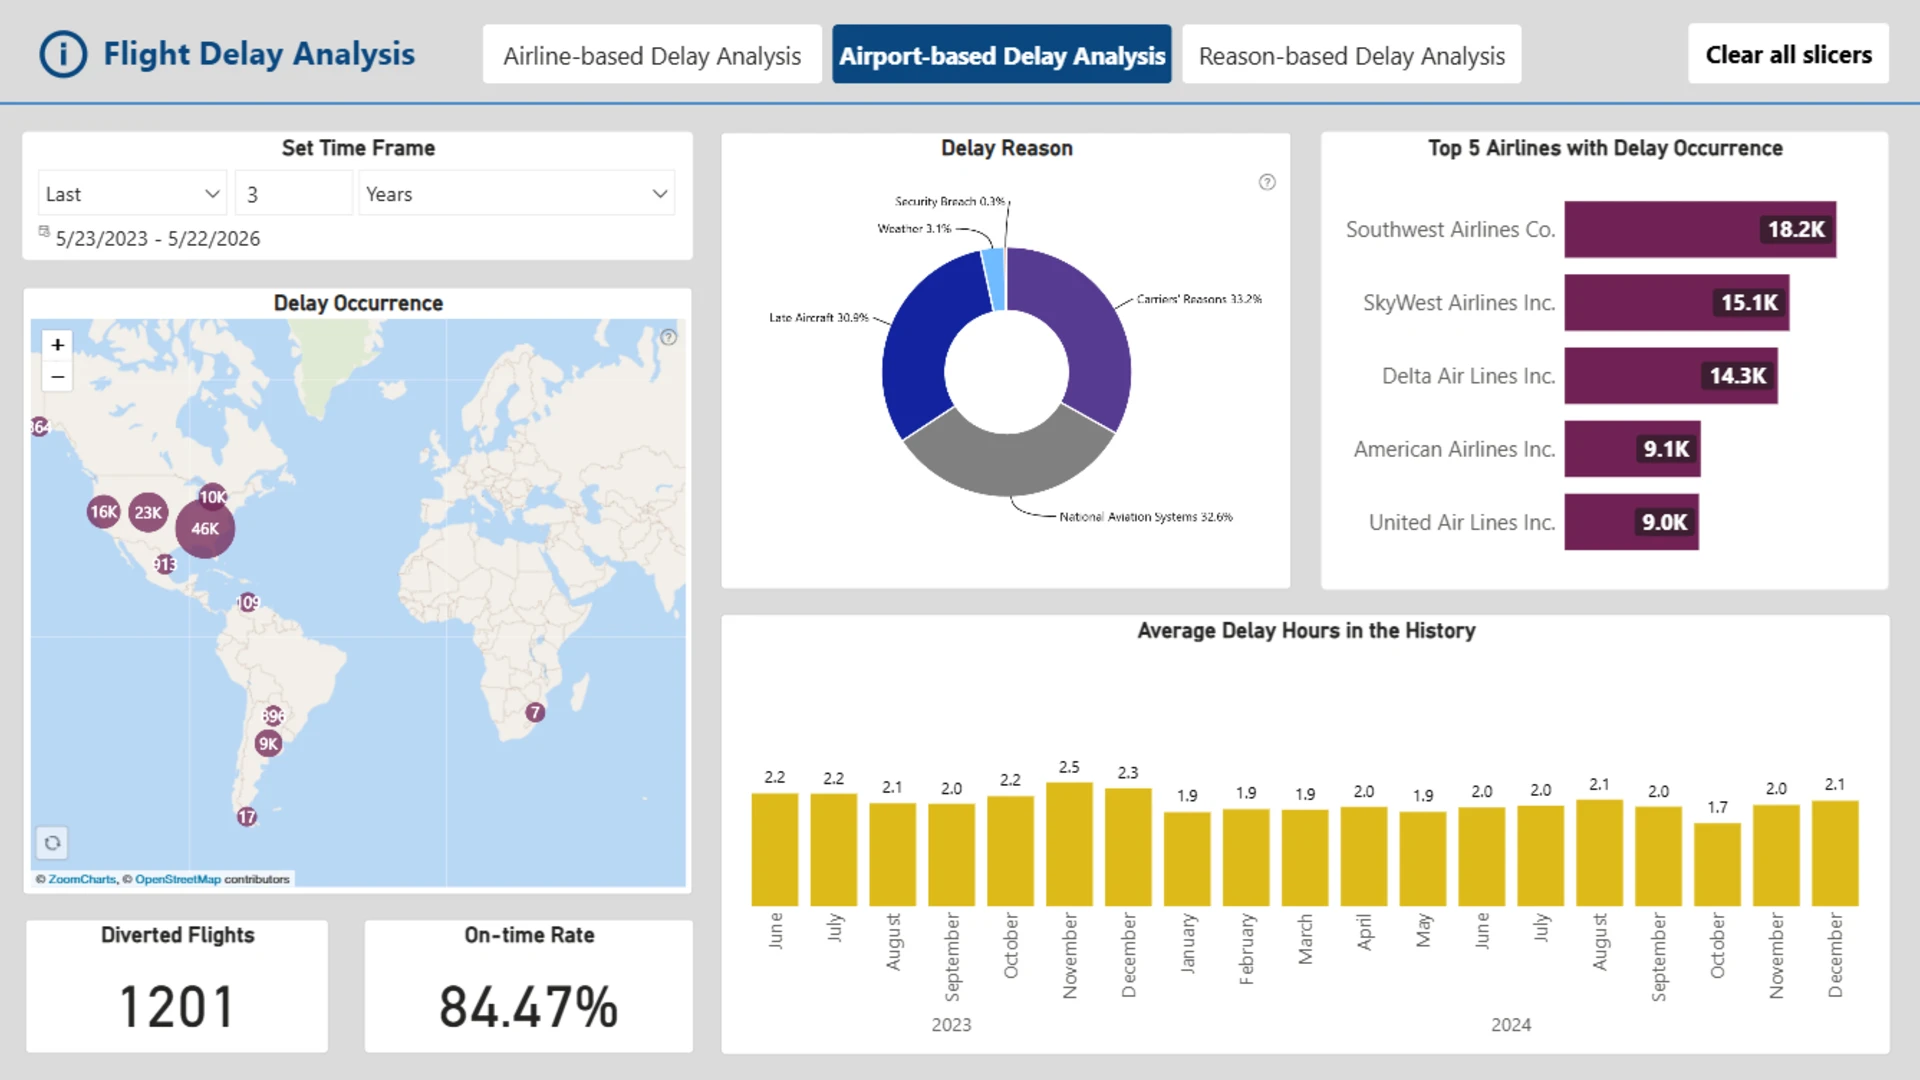Click the SkyWest Airlines Inc. bar

point(1677,303)
